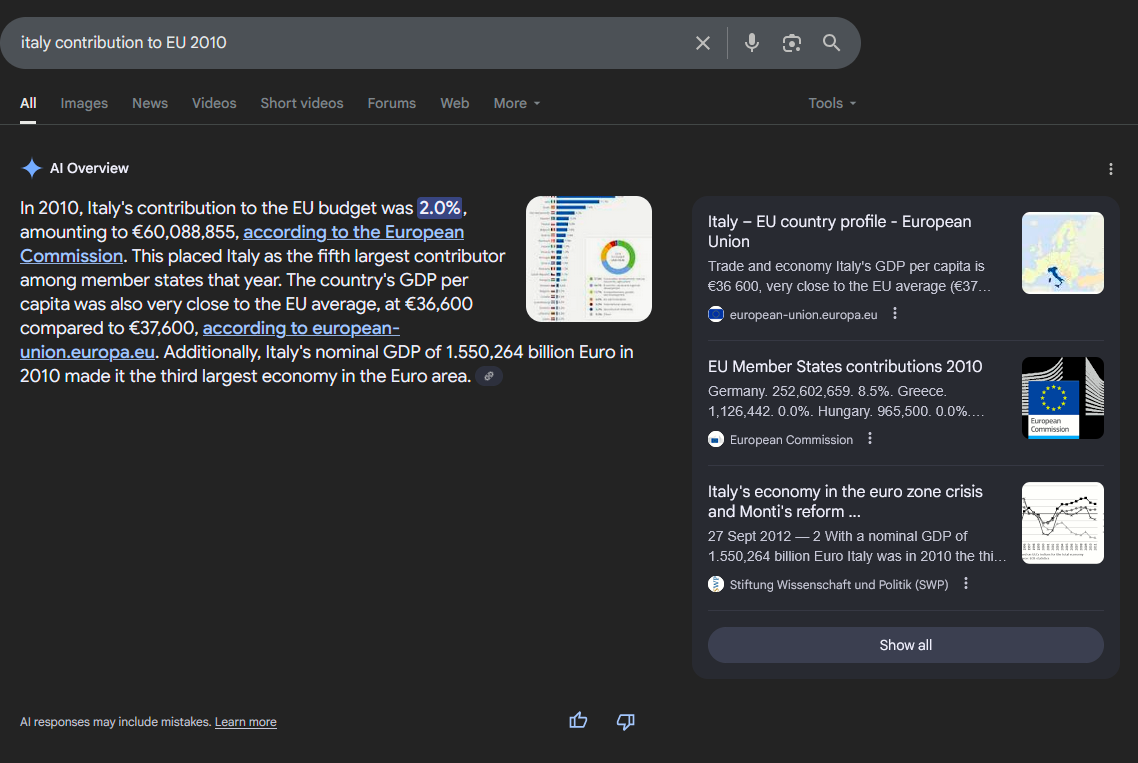The width and height of the screenshot is (1138, 763).
Task: Select the All tab
Action: [x=28, y=103]
